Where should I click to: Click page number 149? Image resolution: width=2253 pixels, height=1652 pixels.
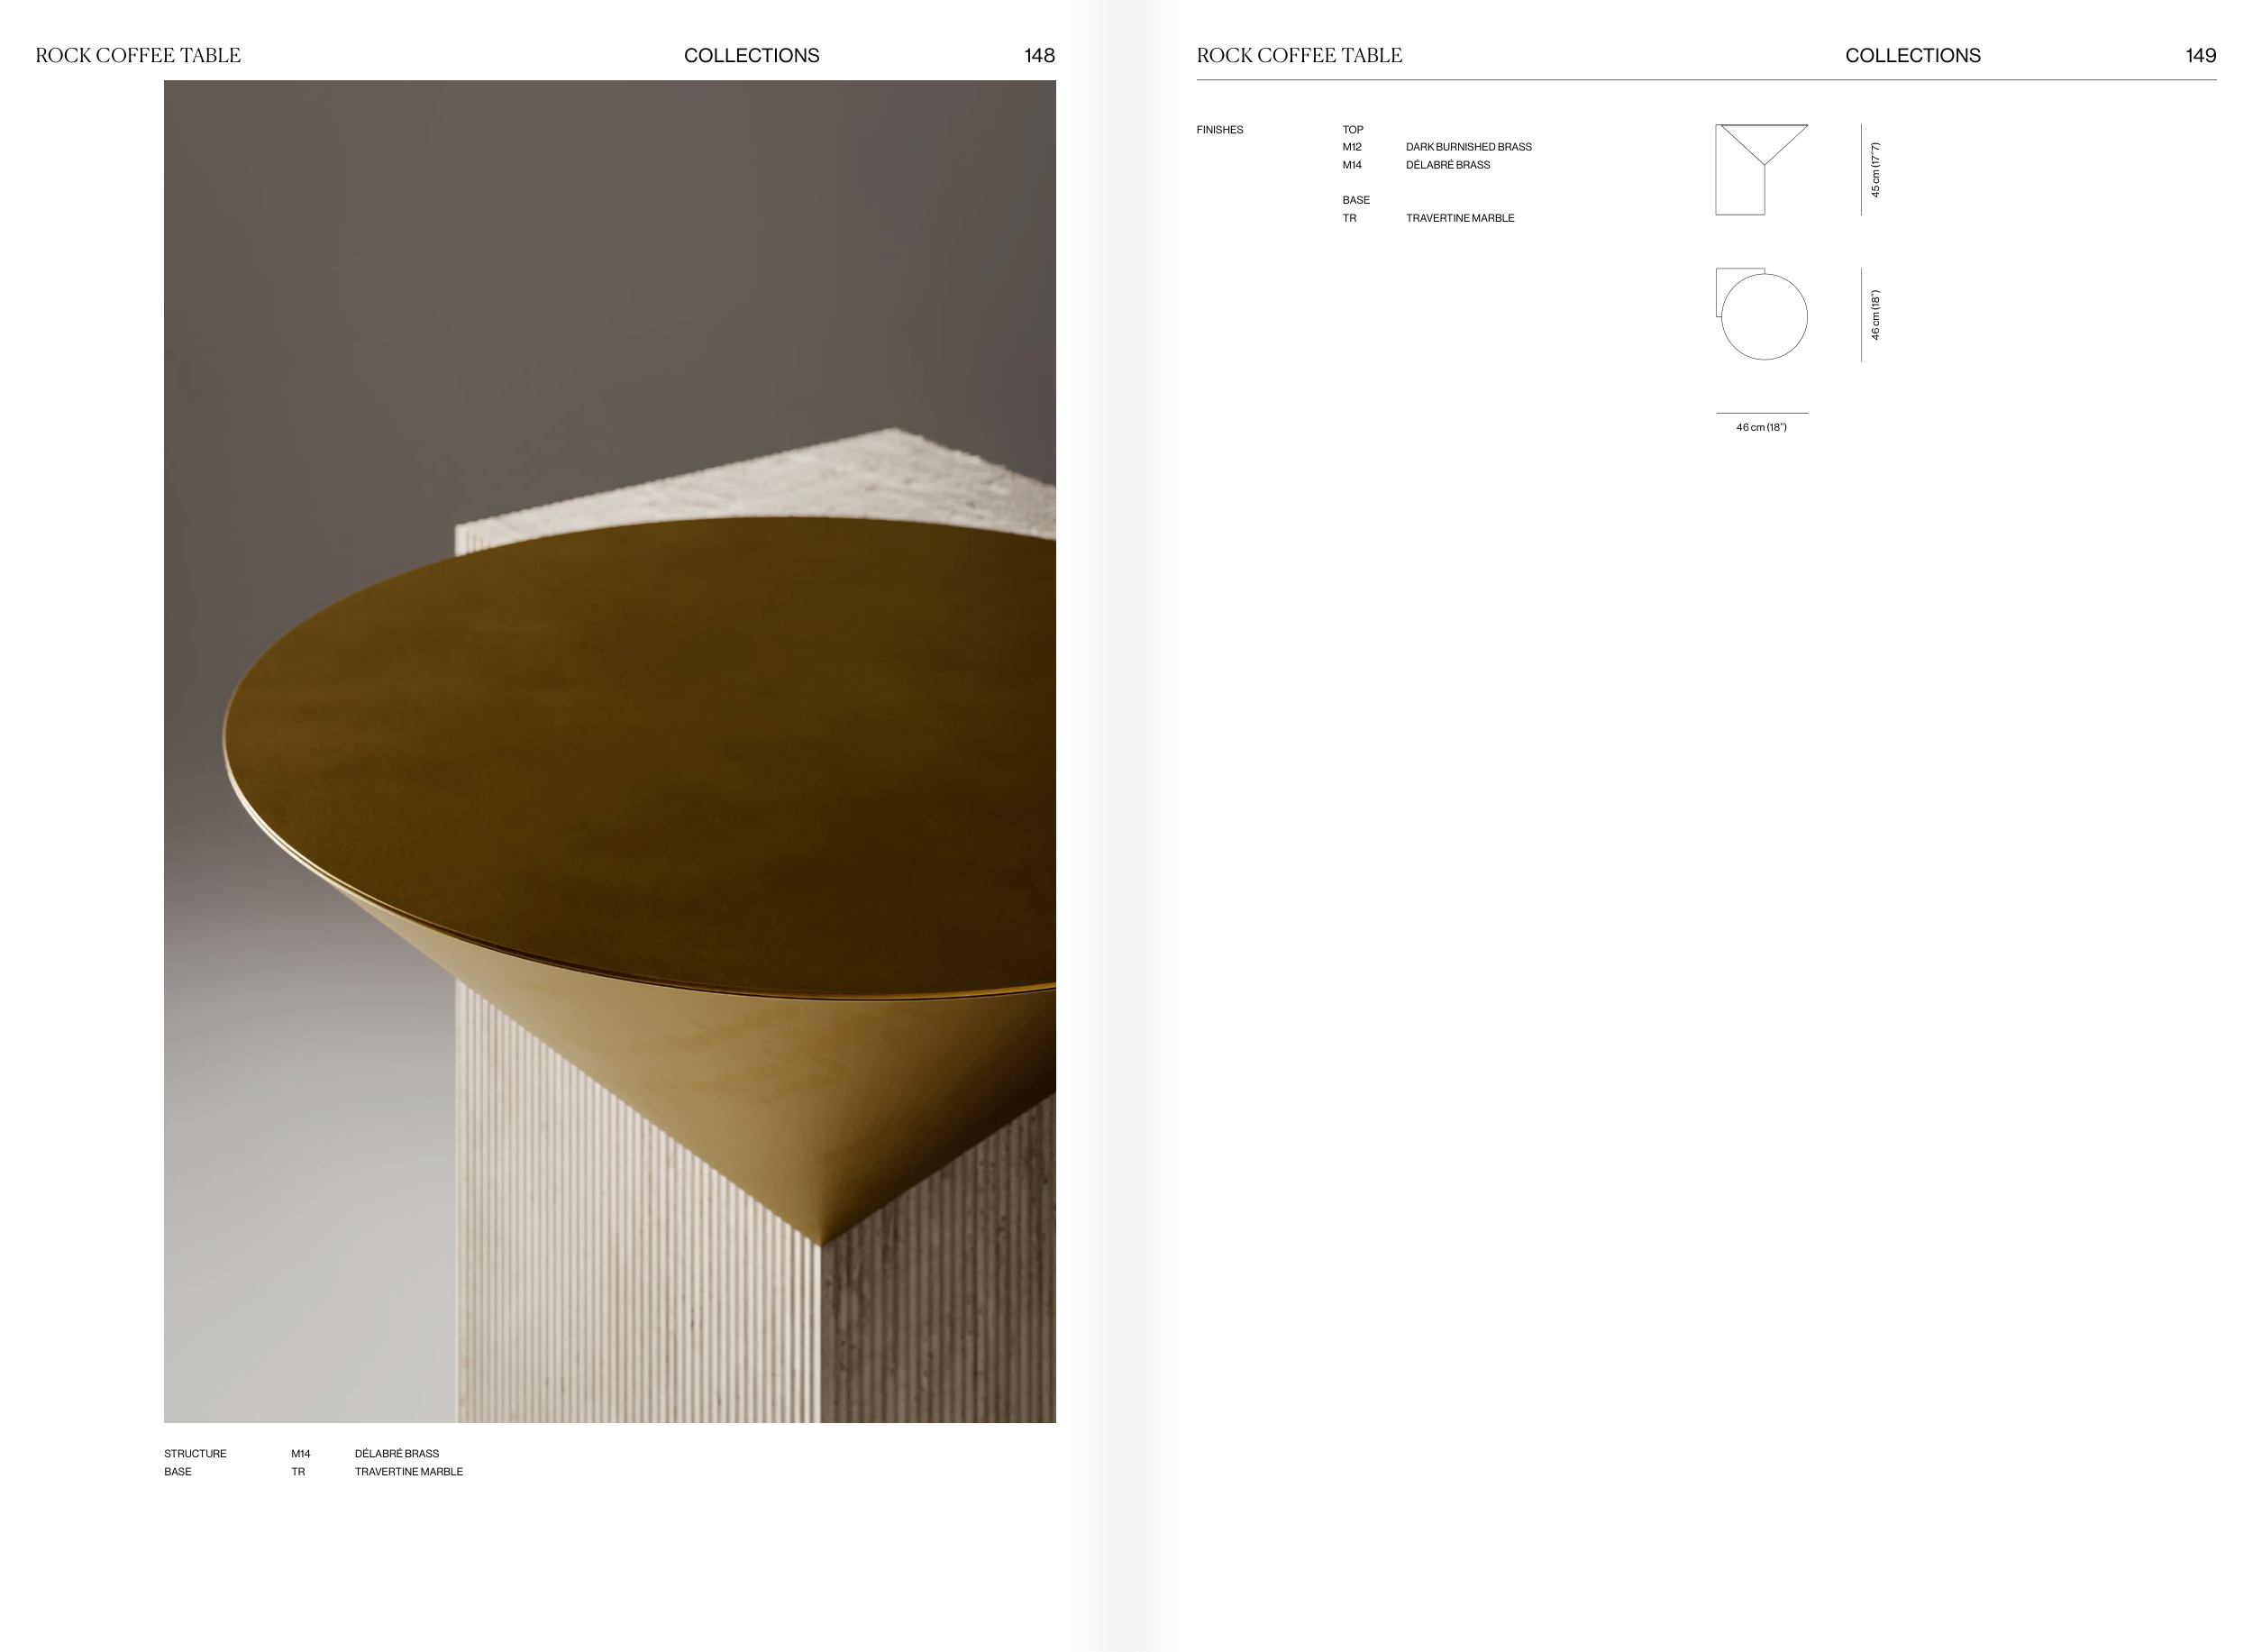pos(2200,56)
